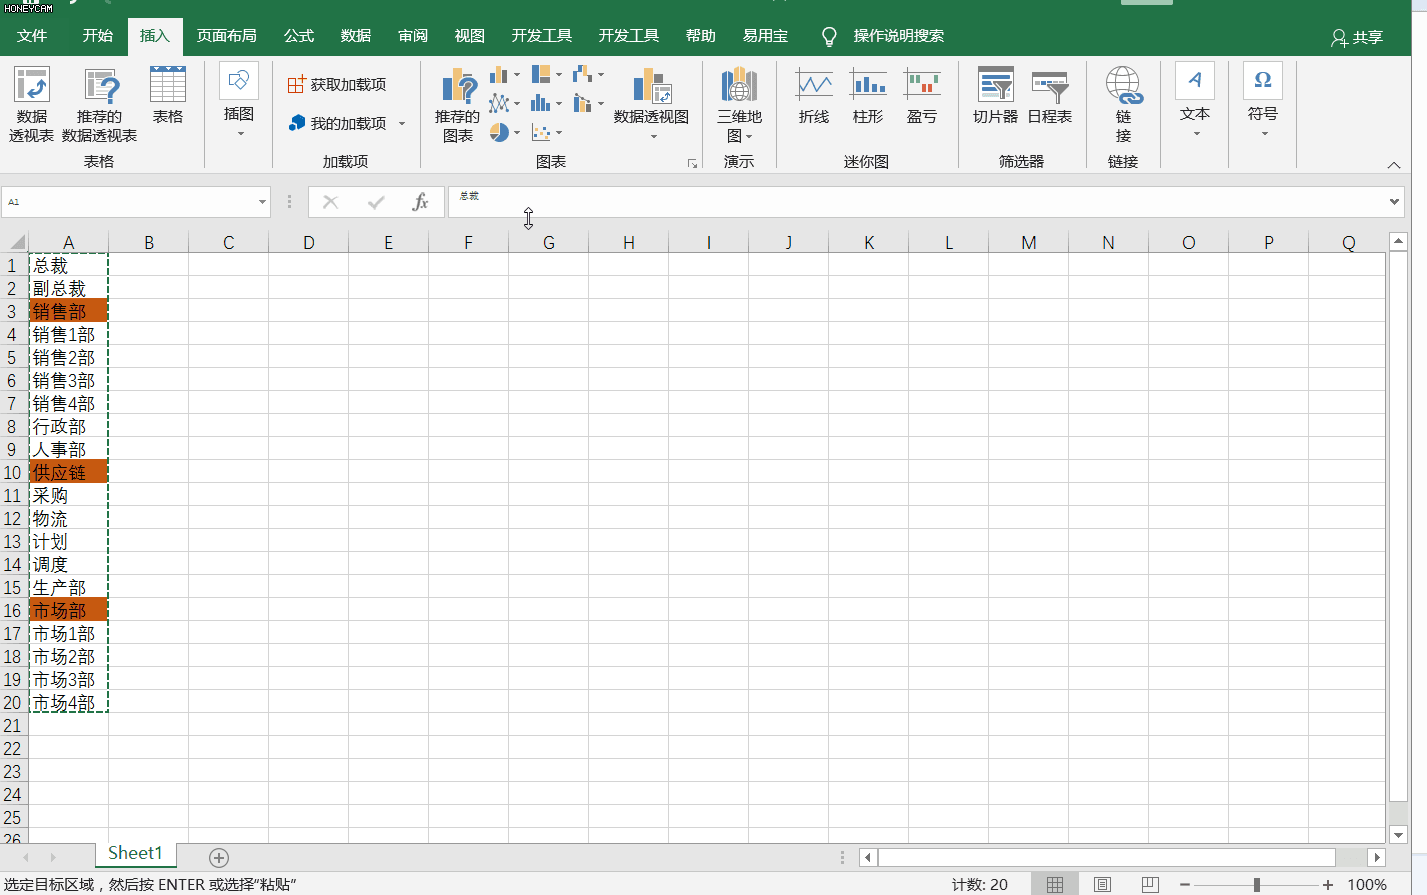This screenshot has width=1427, height=895.
Task: Insert a 表格 table
Action: coord(168,96)
